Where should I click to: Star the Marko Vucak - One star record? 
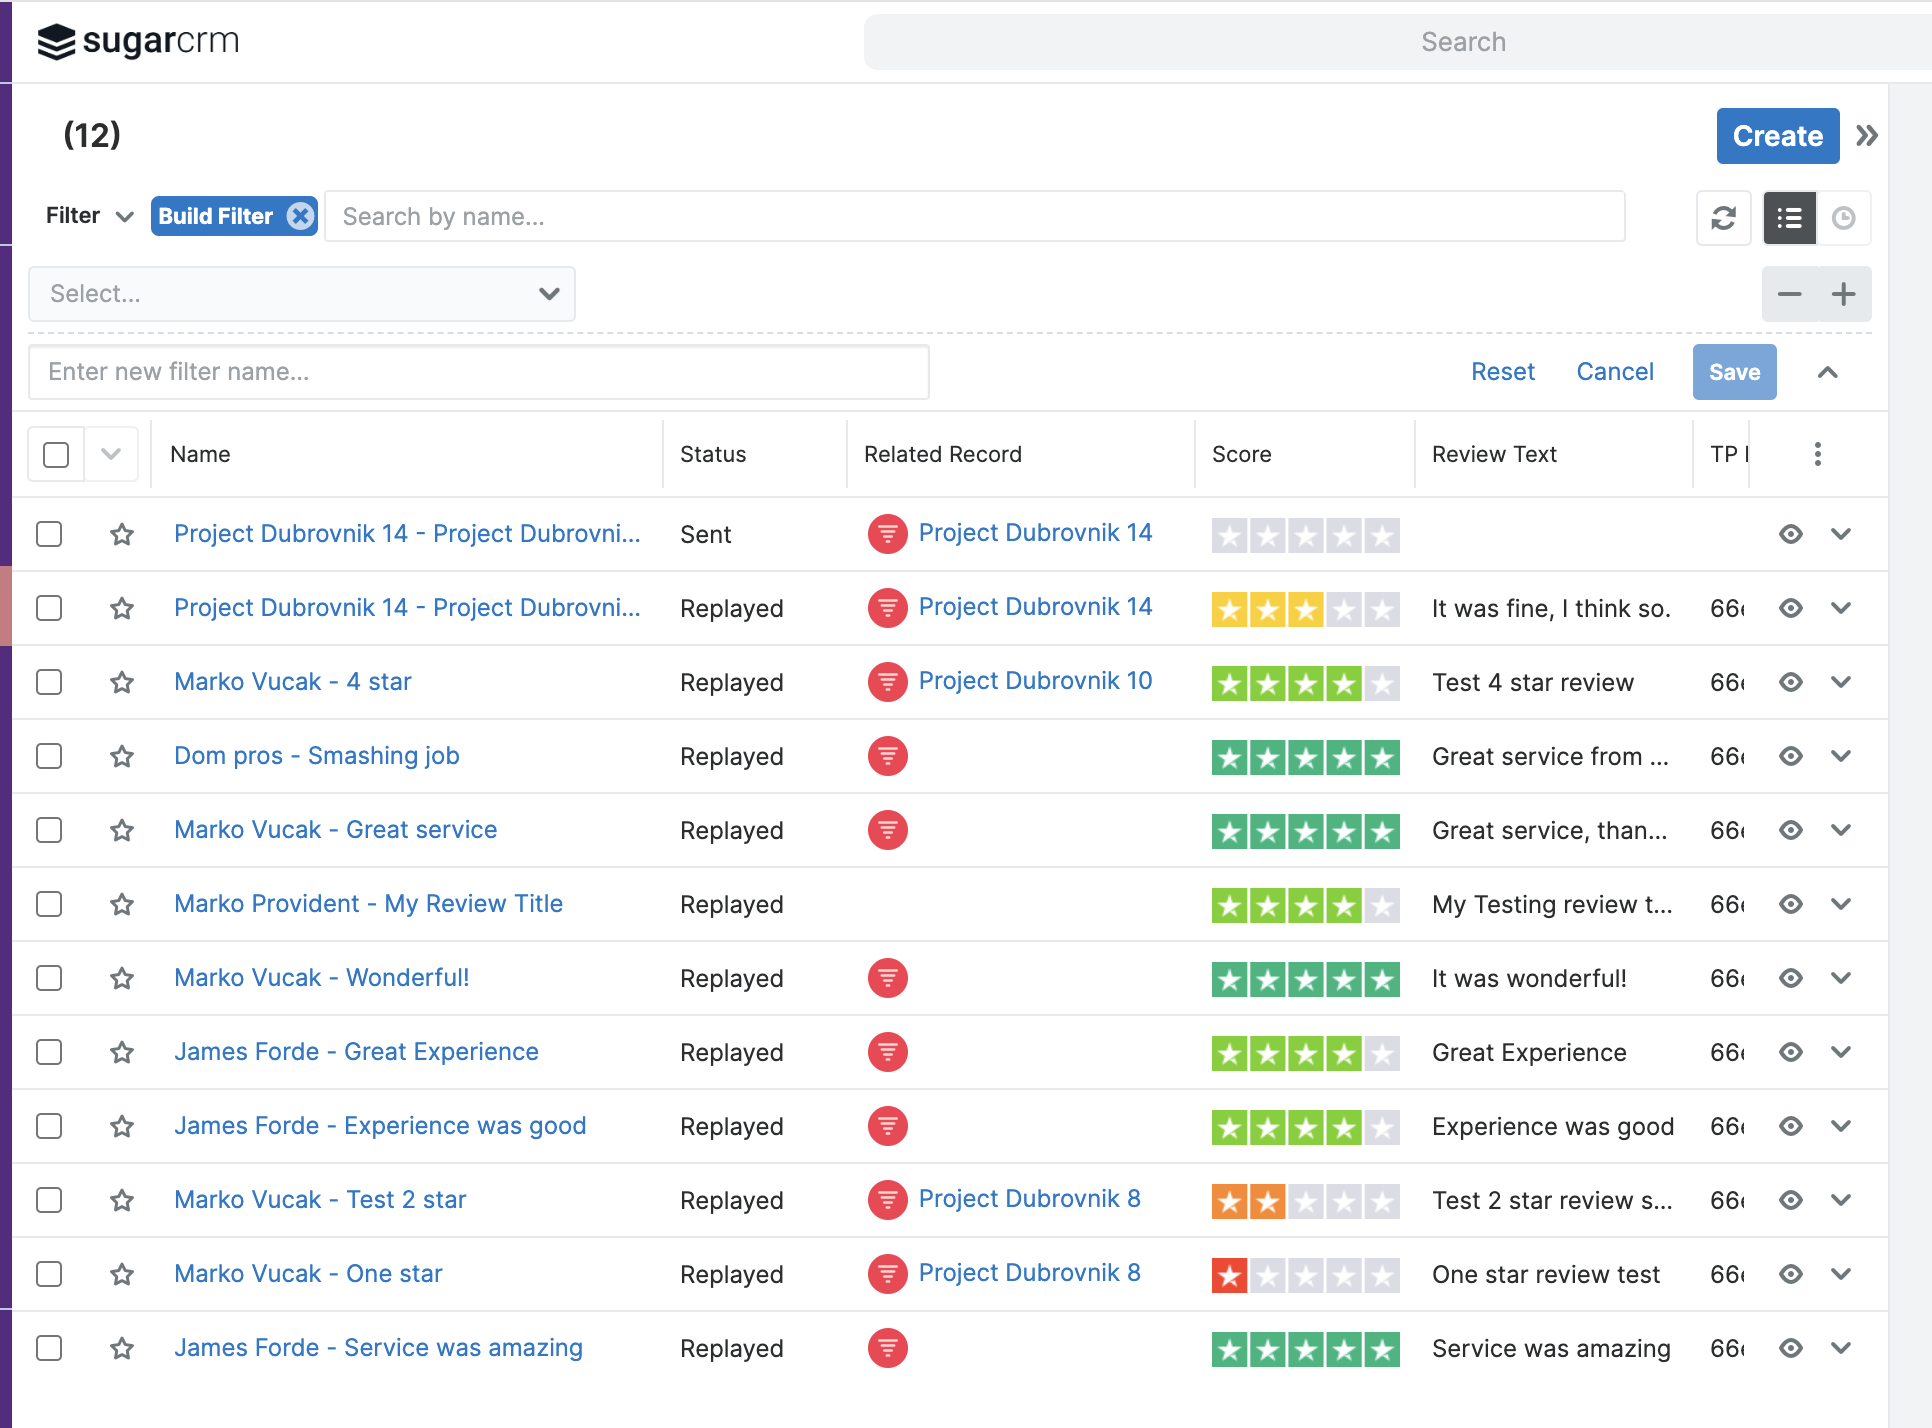(x=122, y=1274)
